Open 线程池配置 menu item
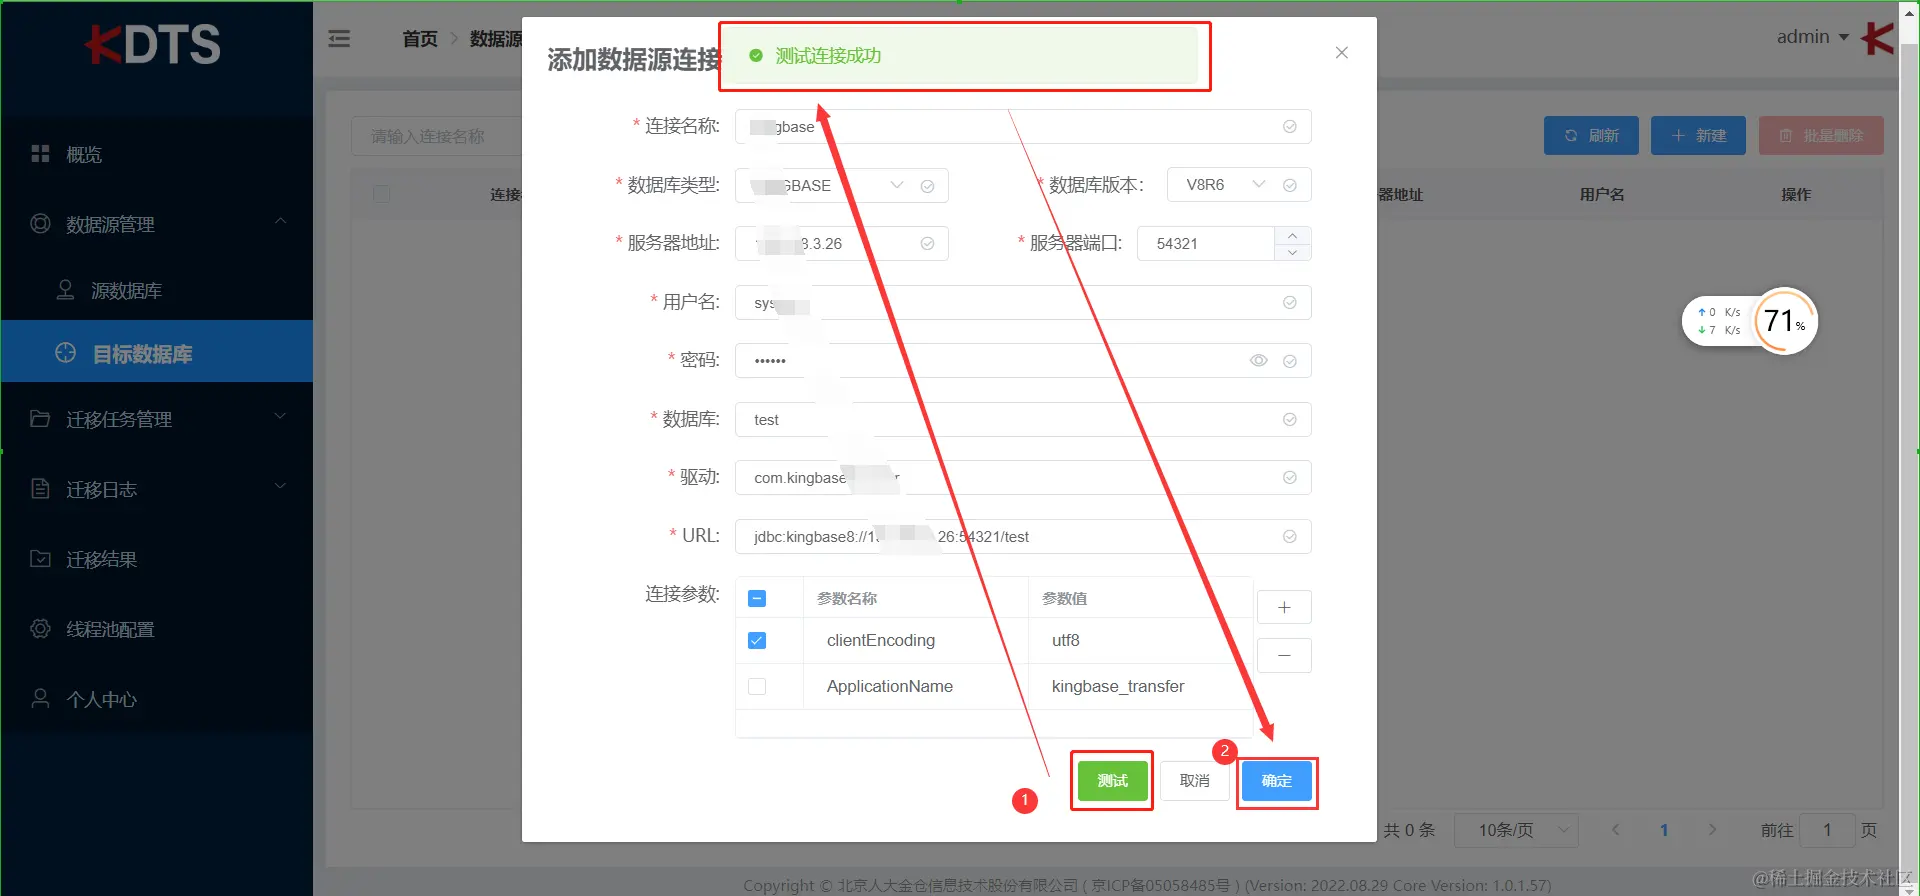This screenshot has width=1920, height=896. click(x=157, y=629)
